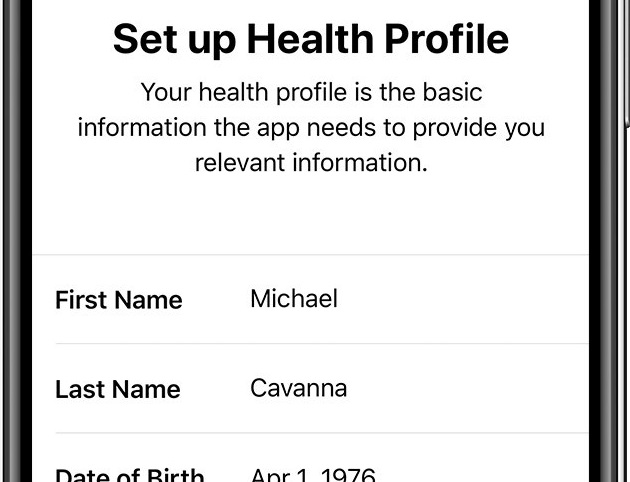Click blank area between description and form
Image resolution: width=630 pixels, height=482 pixels.
tap(311, 215)
